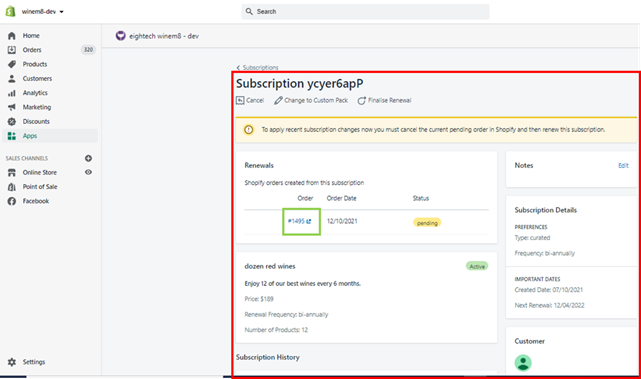The height and width of the screenshot is (379, 641).
Task: Click the Facebook logo icon
Action: [12, 201]
